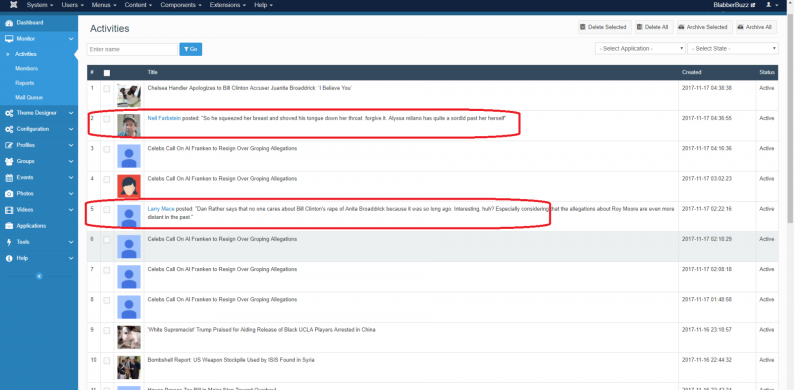Screen dimensions: 800x390
Task: Open the Components menu
Action: (181, 5)
